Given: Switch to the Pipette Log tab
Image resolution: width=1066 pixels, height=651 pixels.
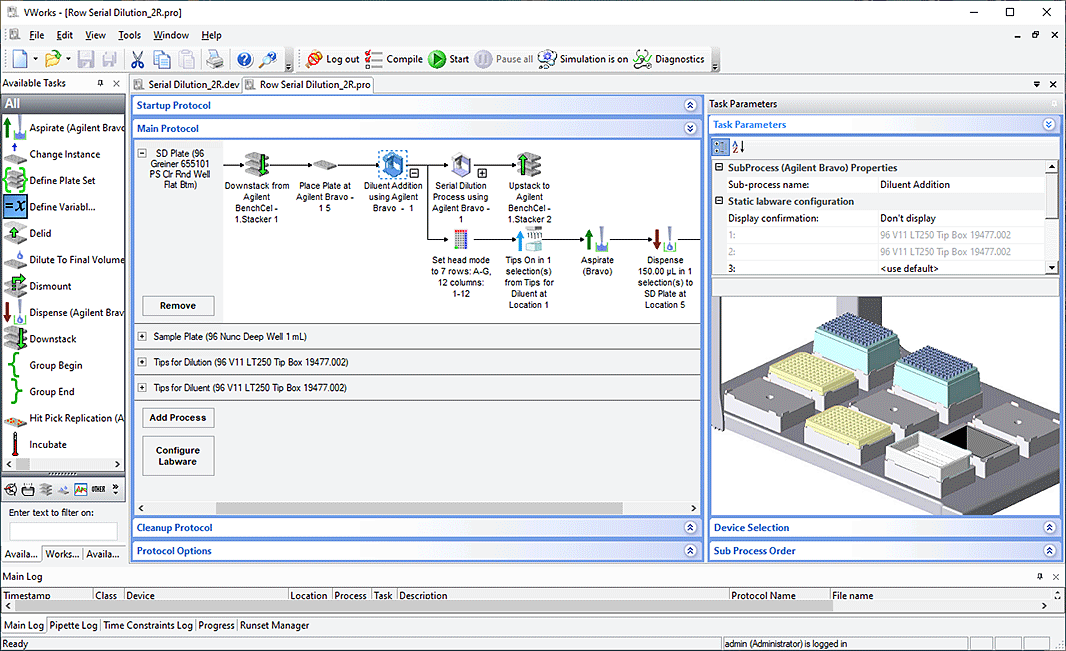Looking at the screenshot, I should point(73,626).
